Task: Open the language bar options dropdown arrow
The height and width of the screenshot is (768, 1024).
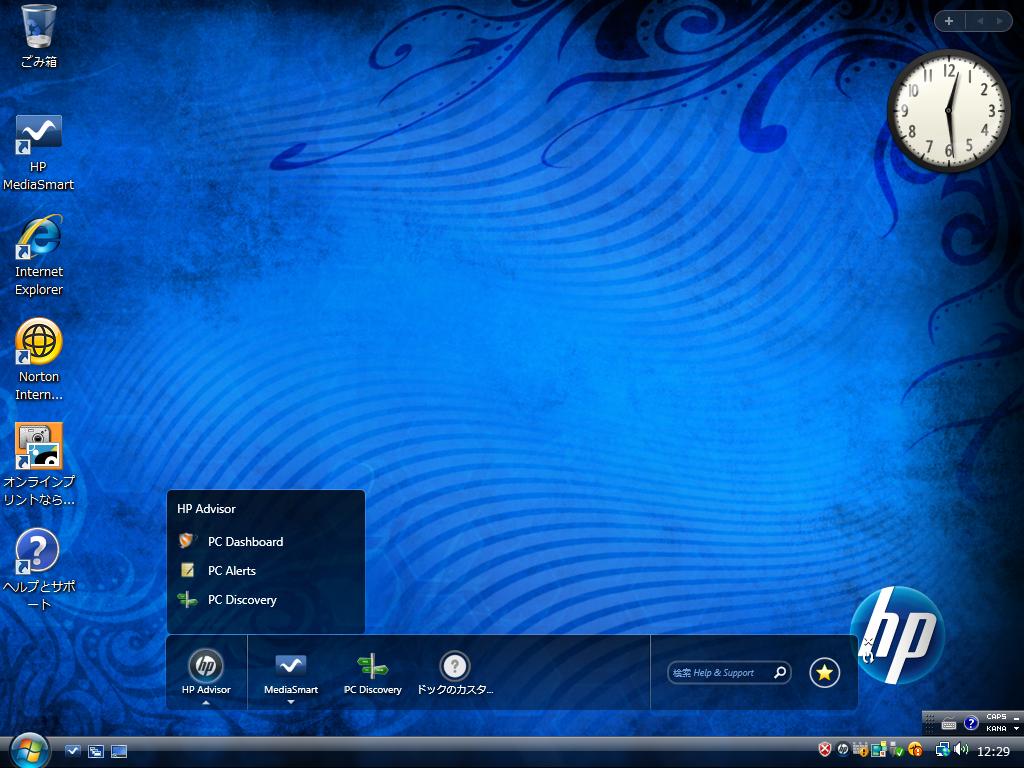Action: (1016, 728)
